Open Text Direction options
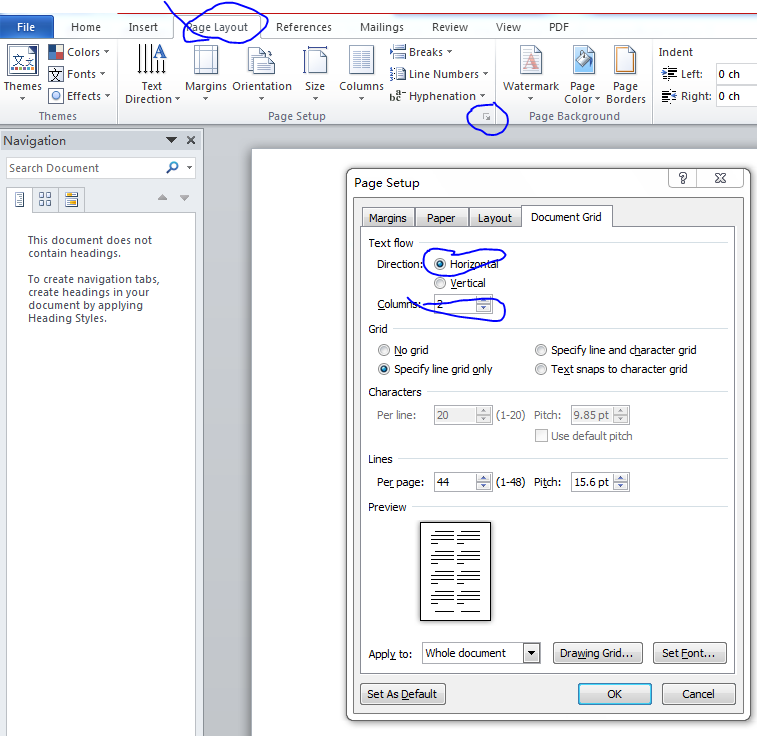This screenshot has height=736, width=757. coord(152,74)
